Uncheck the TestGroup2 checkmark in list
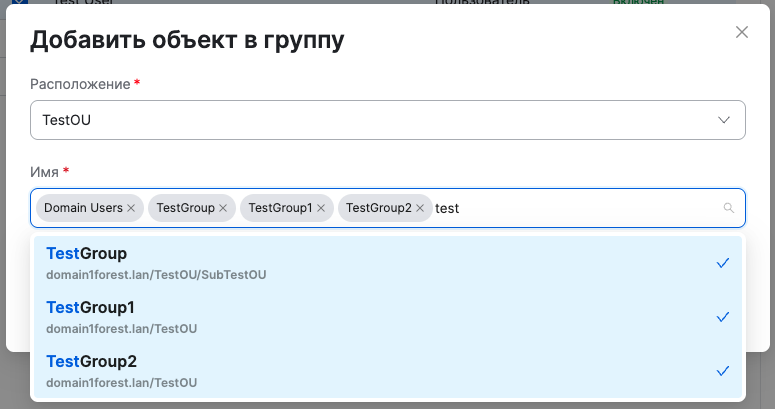 (x=723, y=371)
